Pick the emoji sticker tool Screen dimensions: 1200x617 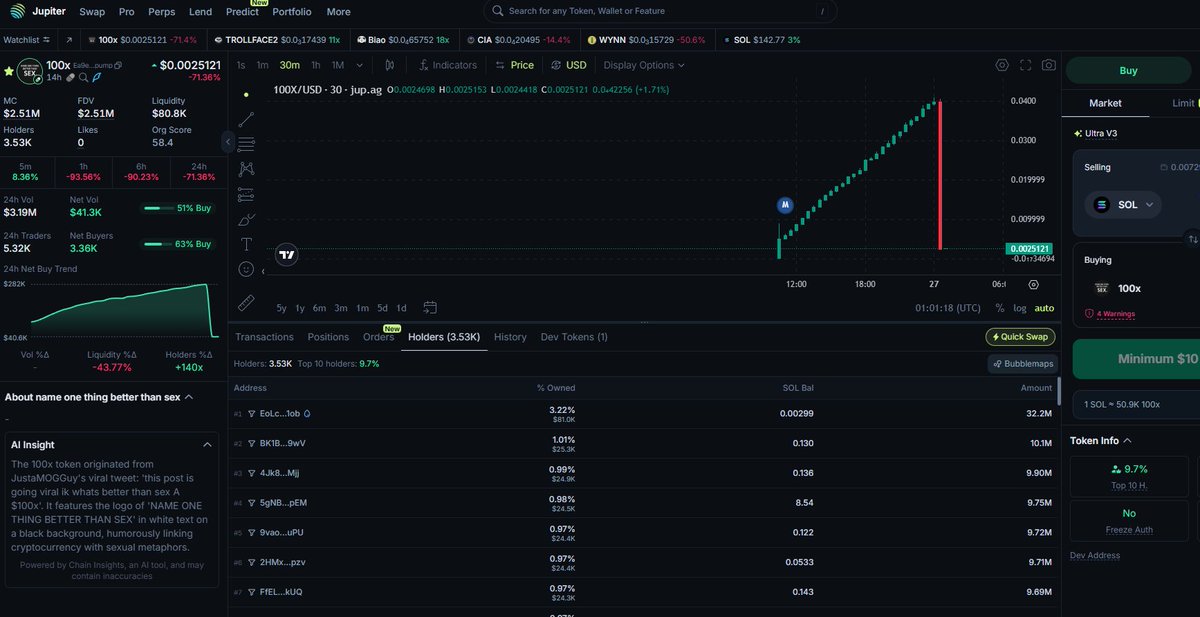click(x=246, y=267)
